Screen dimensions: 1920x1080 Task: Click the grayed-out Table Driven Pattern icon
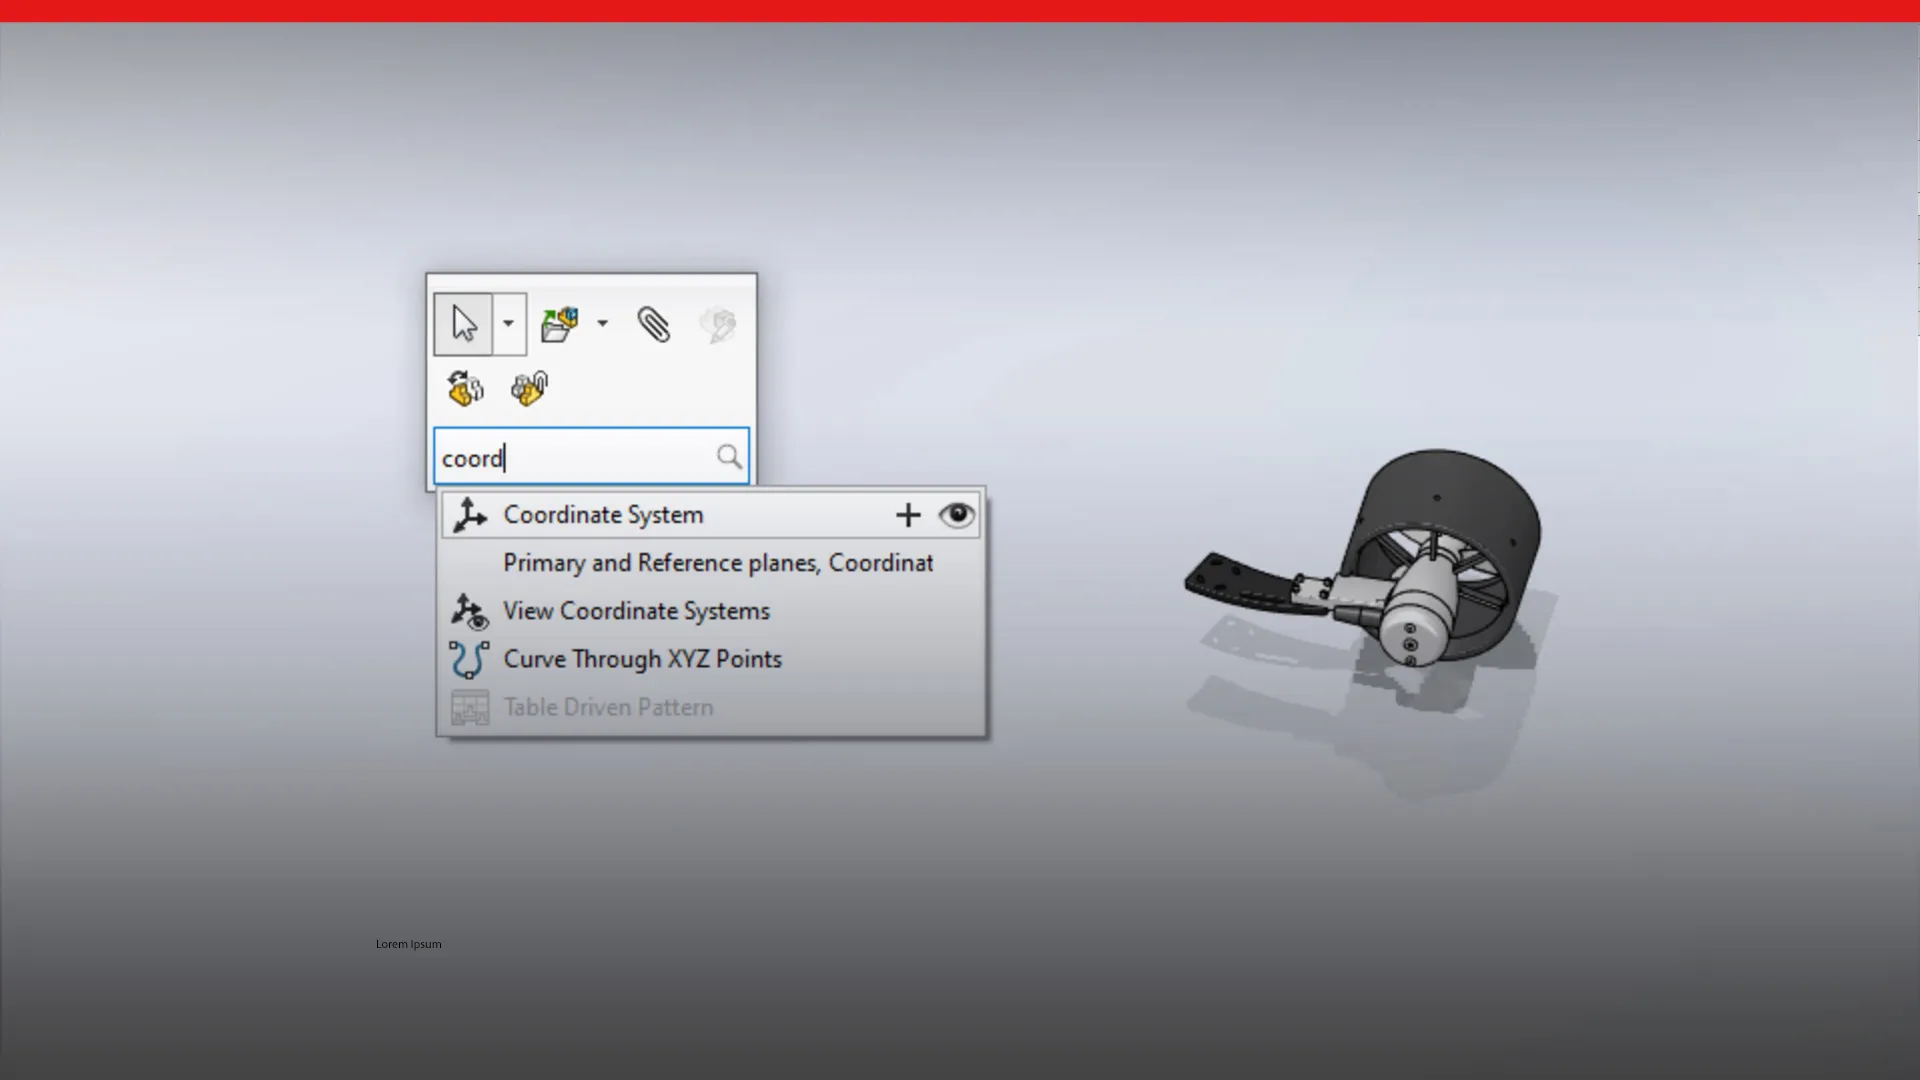point(469,707)
